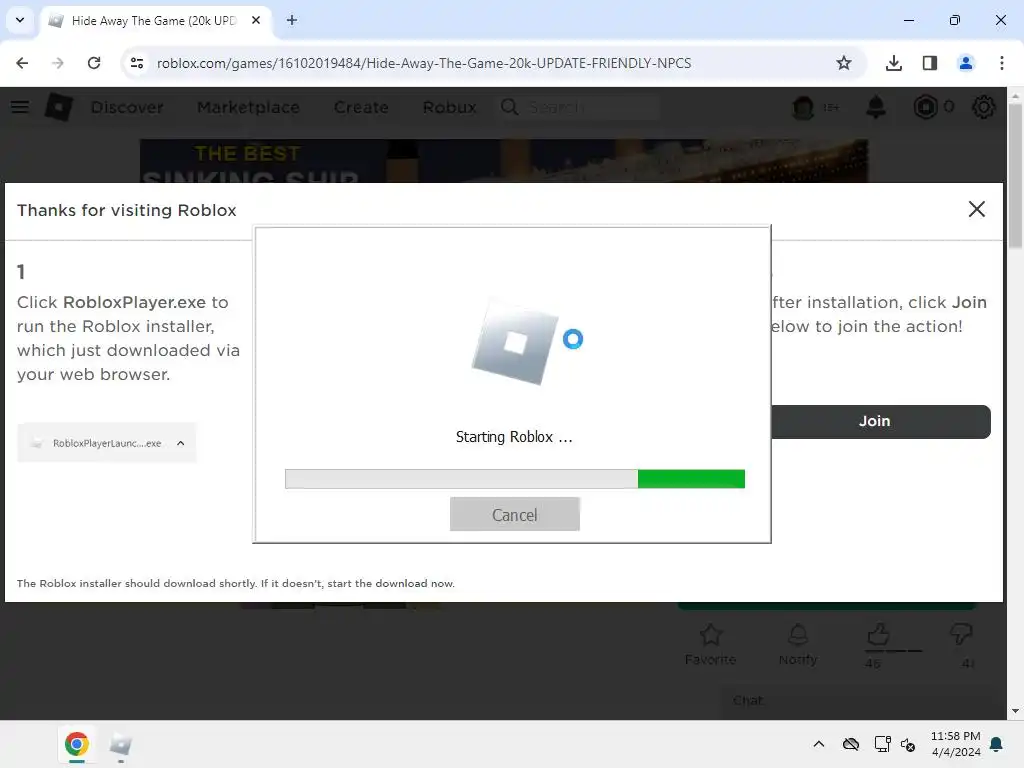Cancel the Starting Roblox launcher

(515, 515)
